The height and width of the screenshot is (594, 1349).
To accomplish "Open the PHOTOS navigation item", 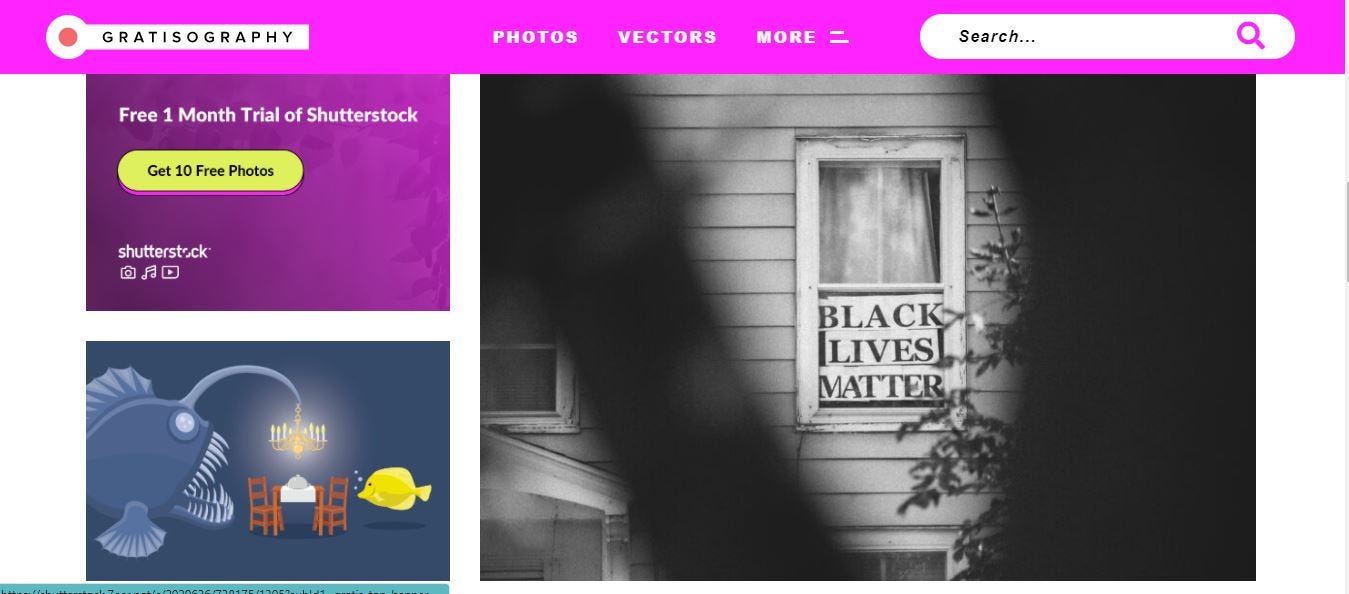I will click(535, 37).
